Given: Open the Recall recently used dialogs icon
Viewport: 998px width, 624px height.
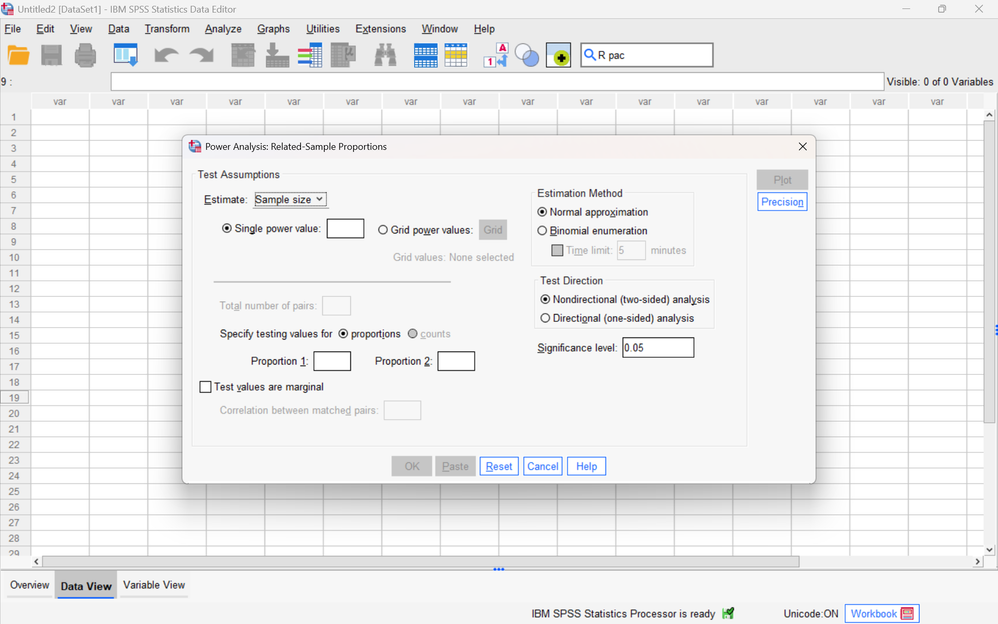Looking at the screenshot, I should [x=125, y=55].
